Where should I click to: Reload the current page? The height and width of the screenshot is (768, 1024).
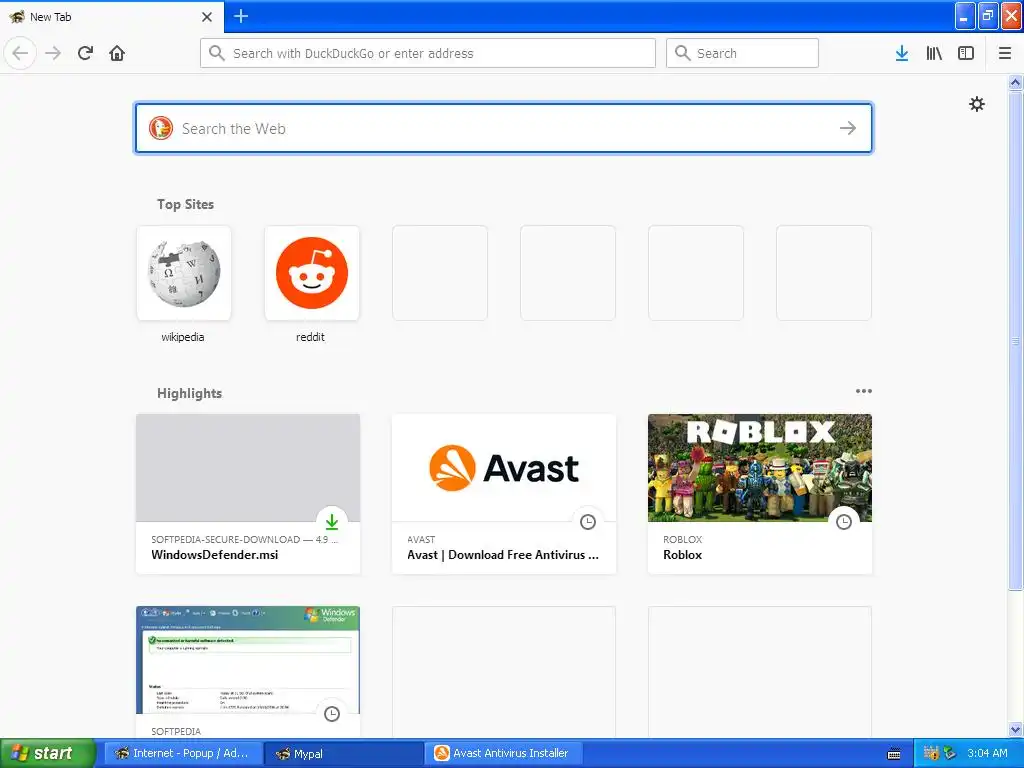[x=85, y=53]
